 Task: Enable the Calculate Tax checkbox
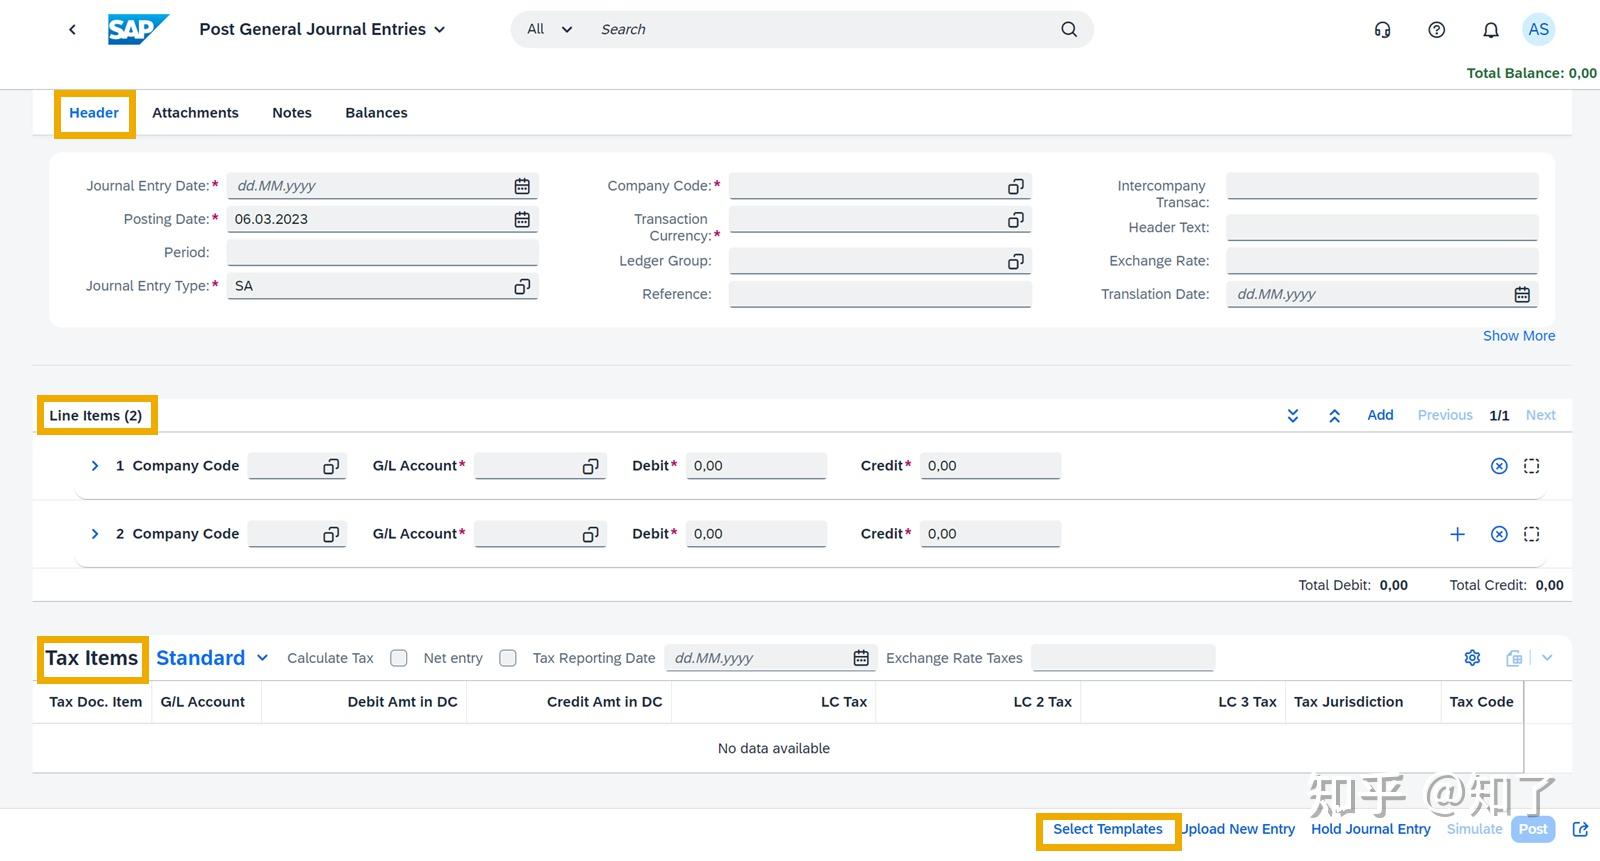pyautogui.click(x=399, y=658)
